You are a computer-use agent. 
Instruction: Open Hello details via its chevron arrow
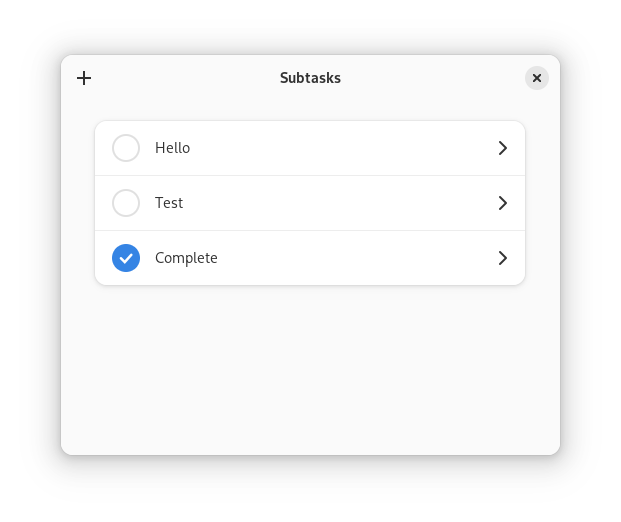point(503,148)
